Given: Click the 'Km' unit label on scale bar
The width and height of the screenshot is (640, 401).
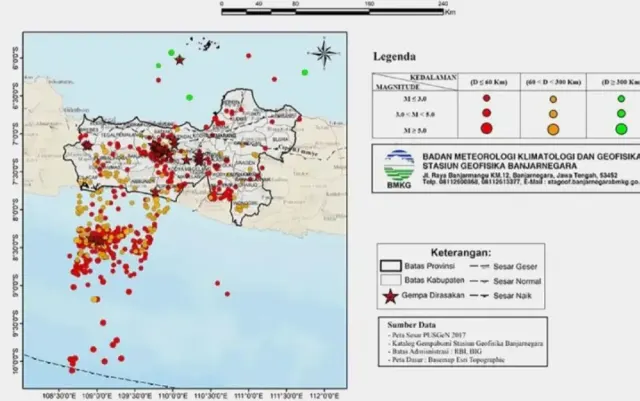Looking at the screenshot, I should pyautogui.click(x=450, y=12).
